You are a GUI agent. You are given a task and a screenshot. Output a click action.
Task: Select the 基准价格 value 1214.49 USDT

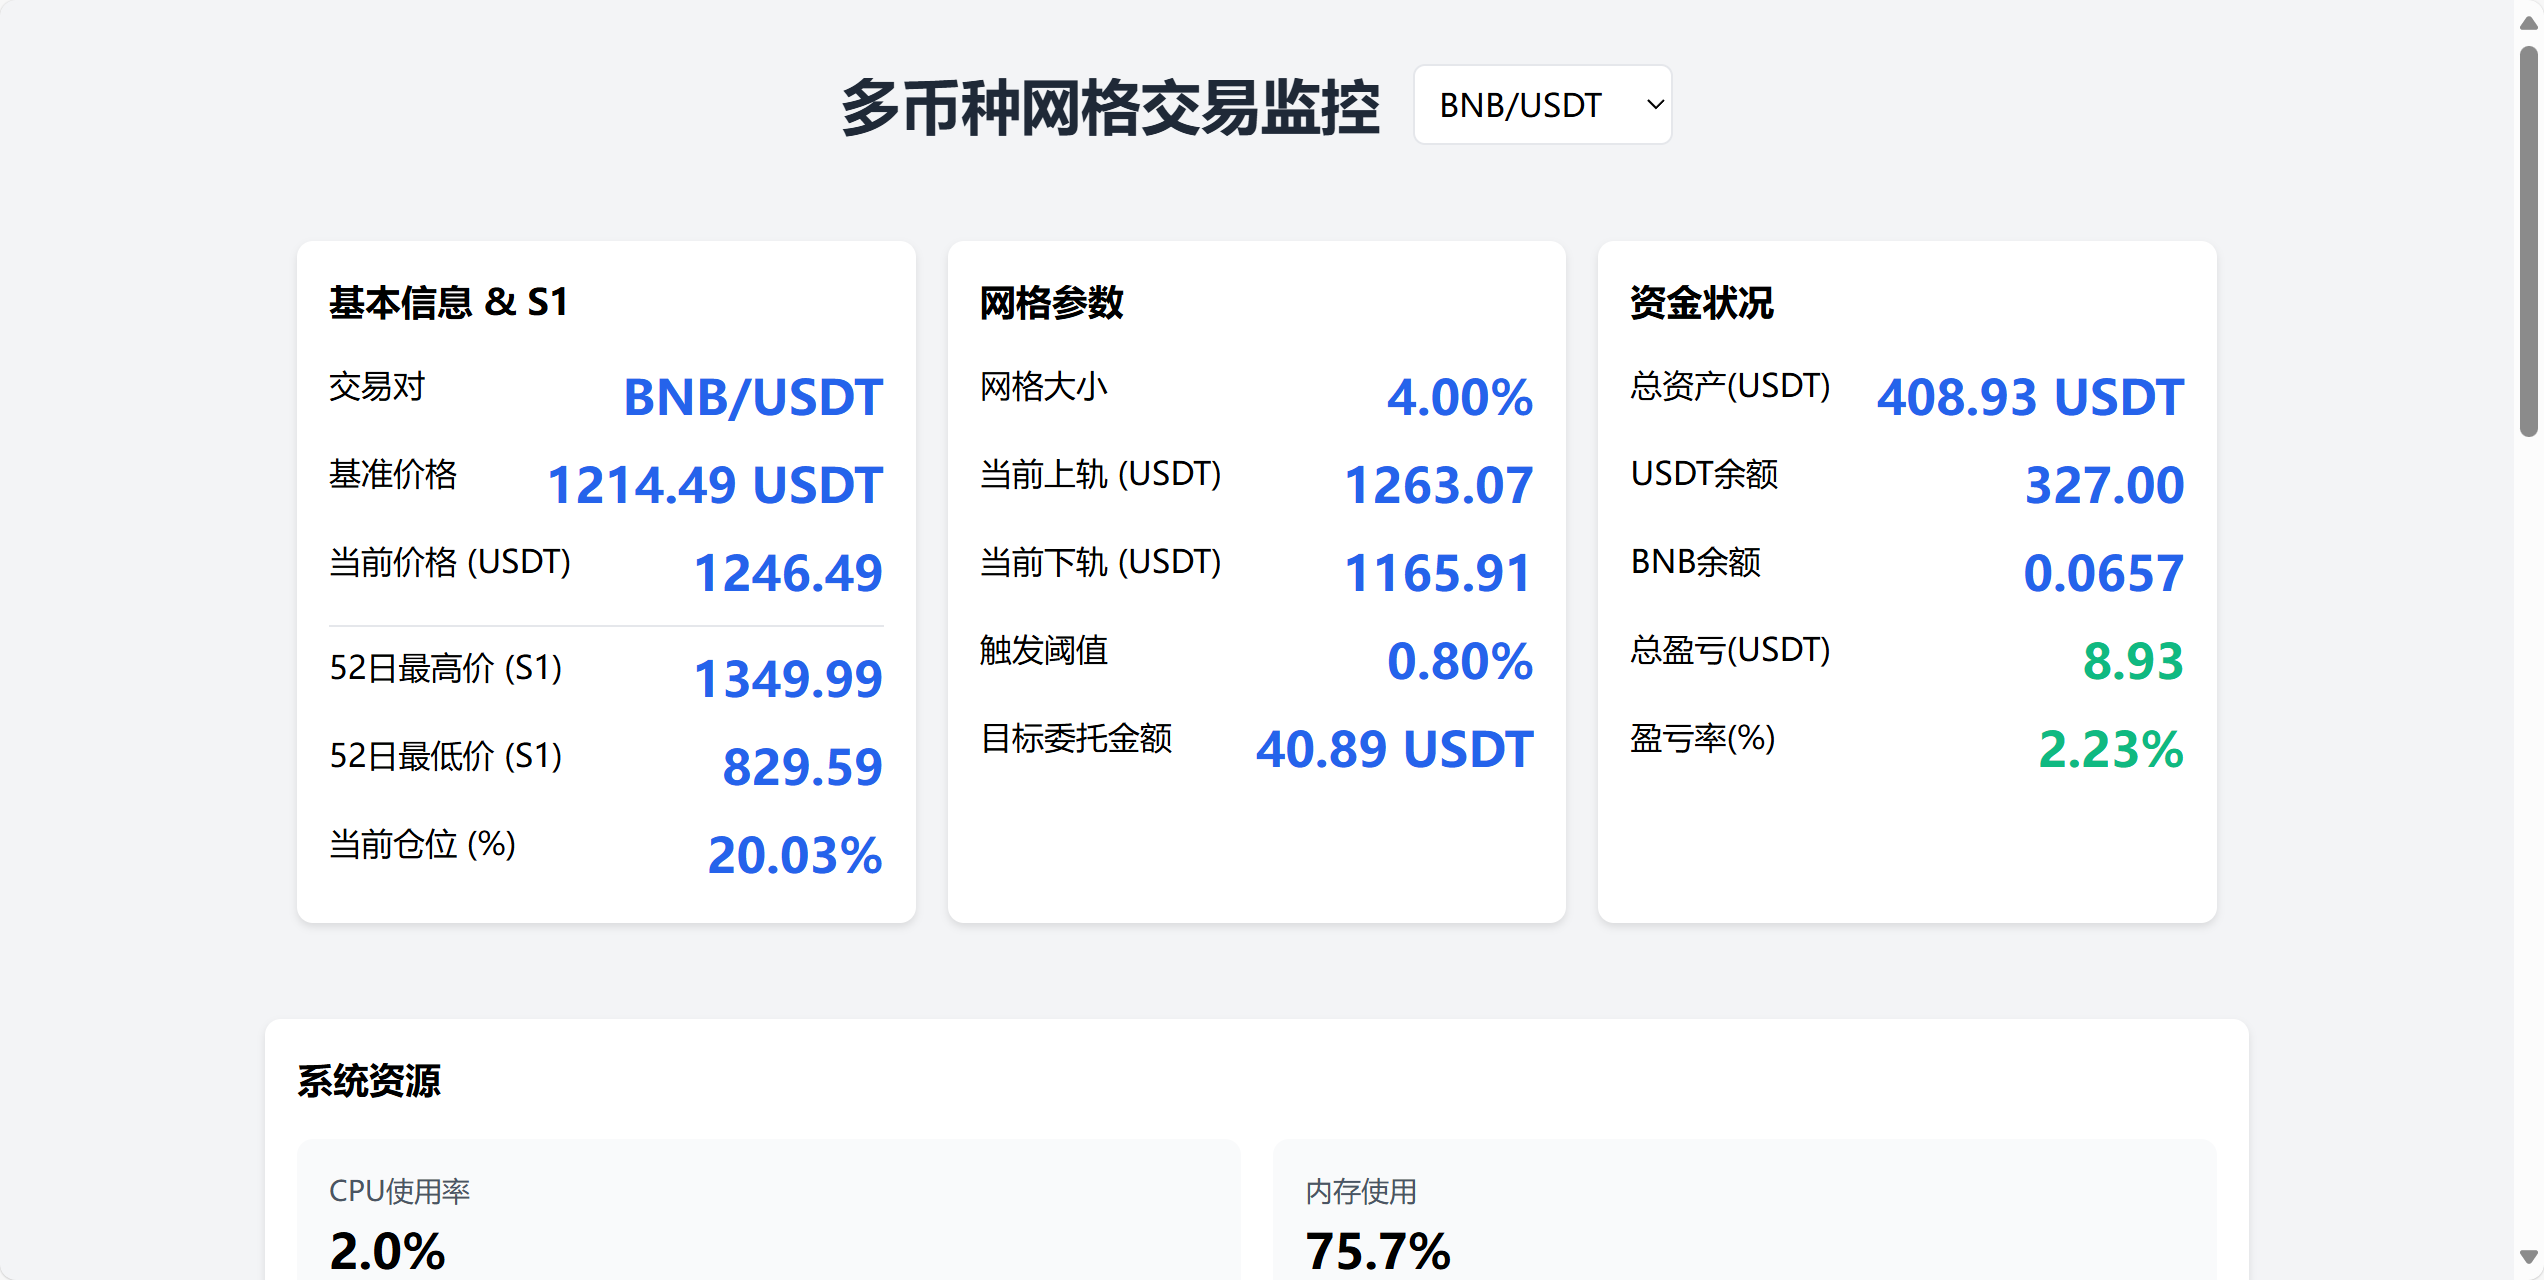tap(715, 485)
